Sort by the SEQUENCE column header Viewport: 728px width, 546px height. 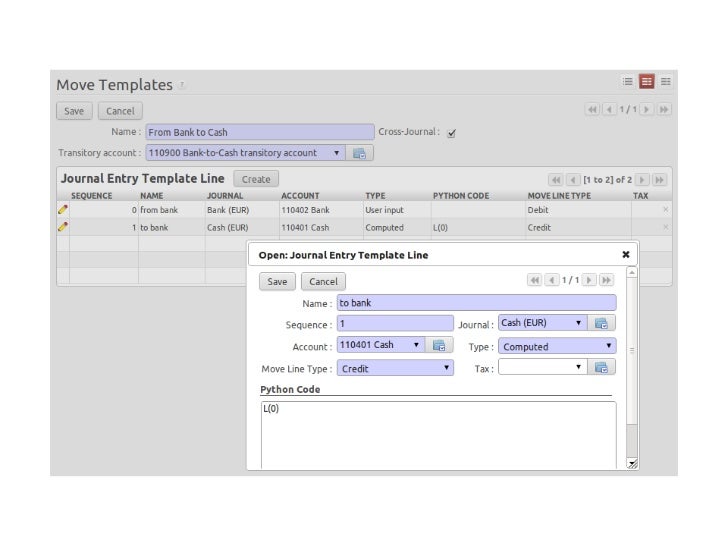click(x=91, y=196)
